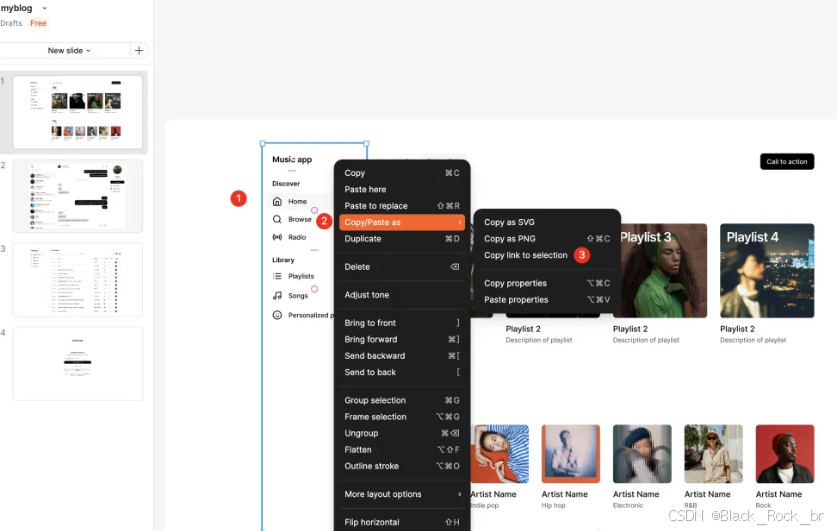
Task: Choose Send to back
Action: point(402,373)
